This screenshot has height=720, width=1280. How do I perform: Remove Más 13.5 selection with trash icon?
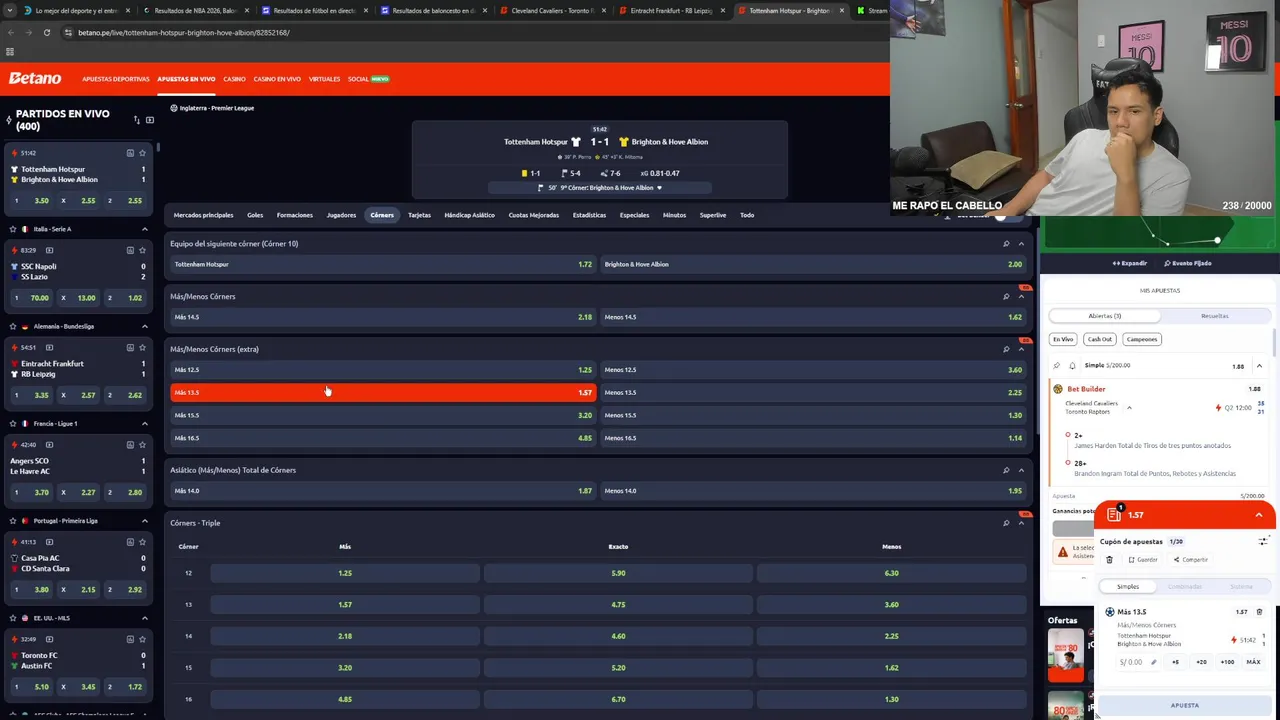click(x=1259, y=612)
